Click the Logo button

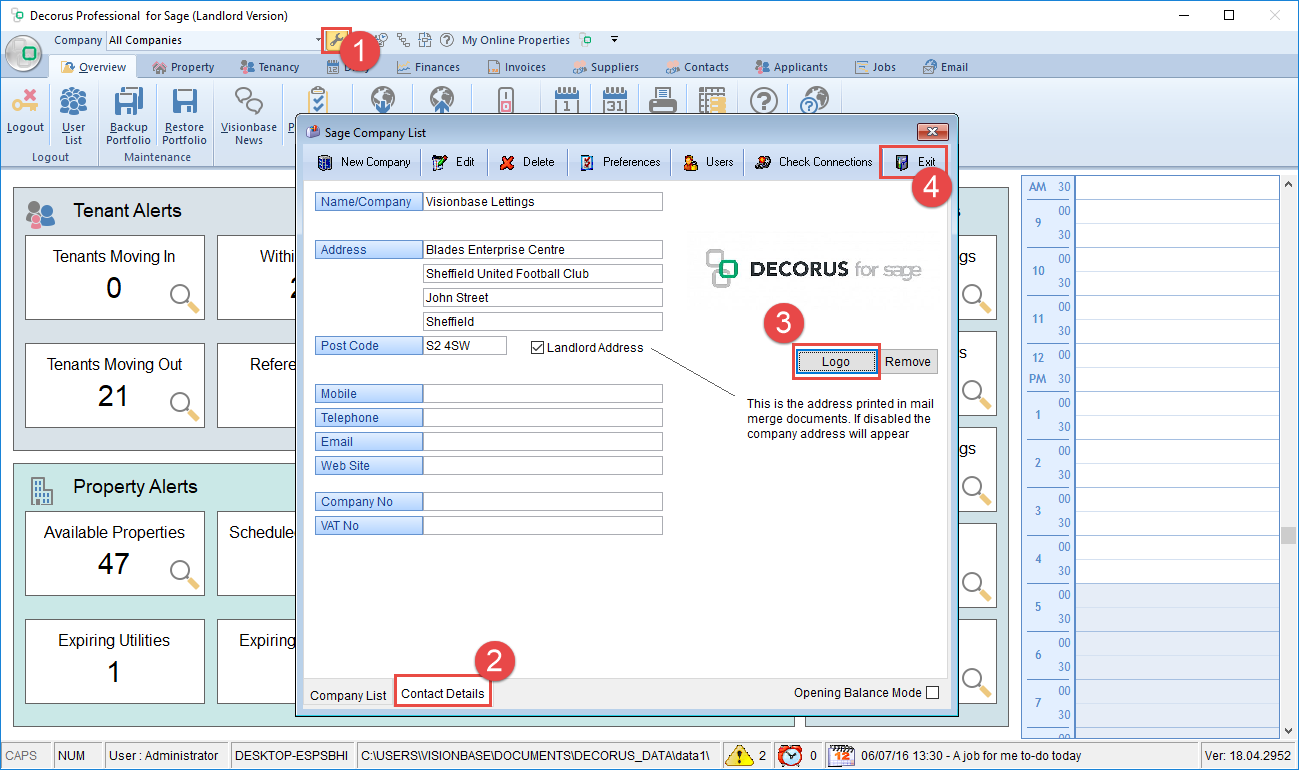(x=836, y=362)
